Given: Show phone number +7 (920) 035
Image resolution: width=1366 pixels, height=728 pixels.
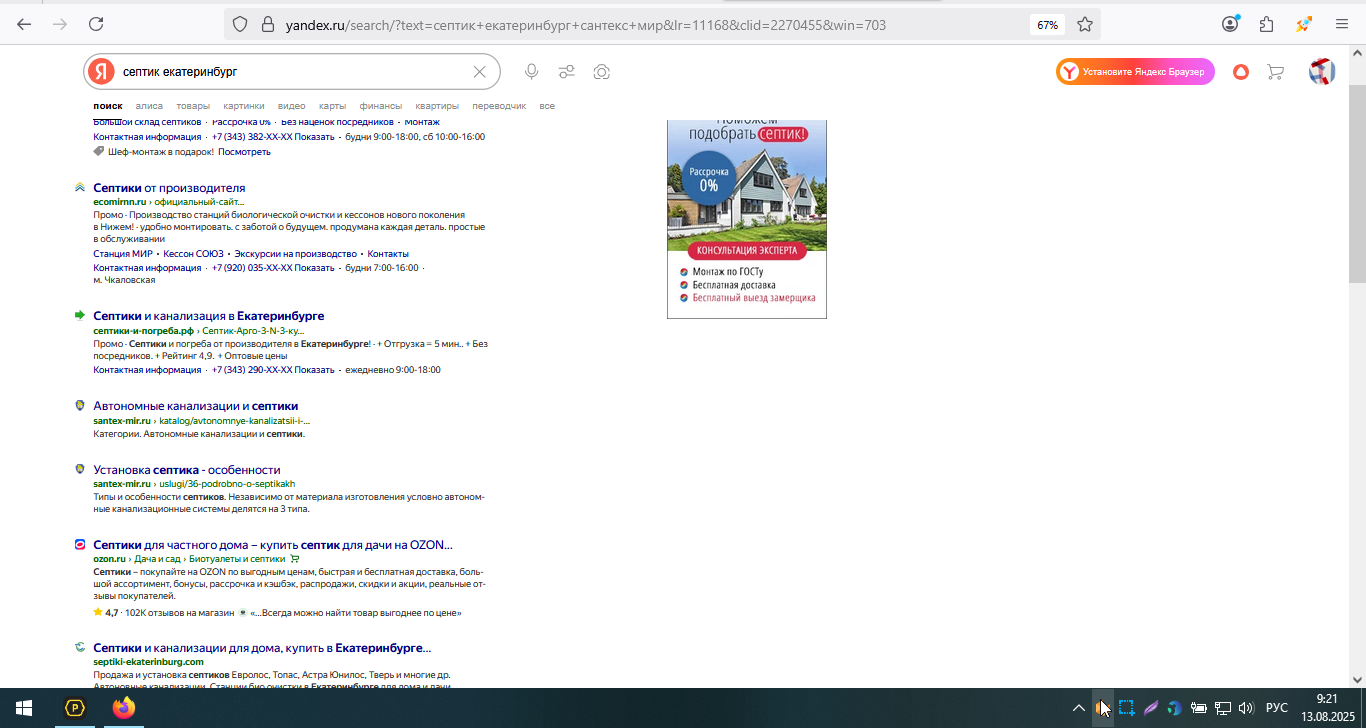Looking at the screenshot, I should pos(273,268).
